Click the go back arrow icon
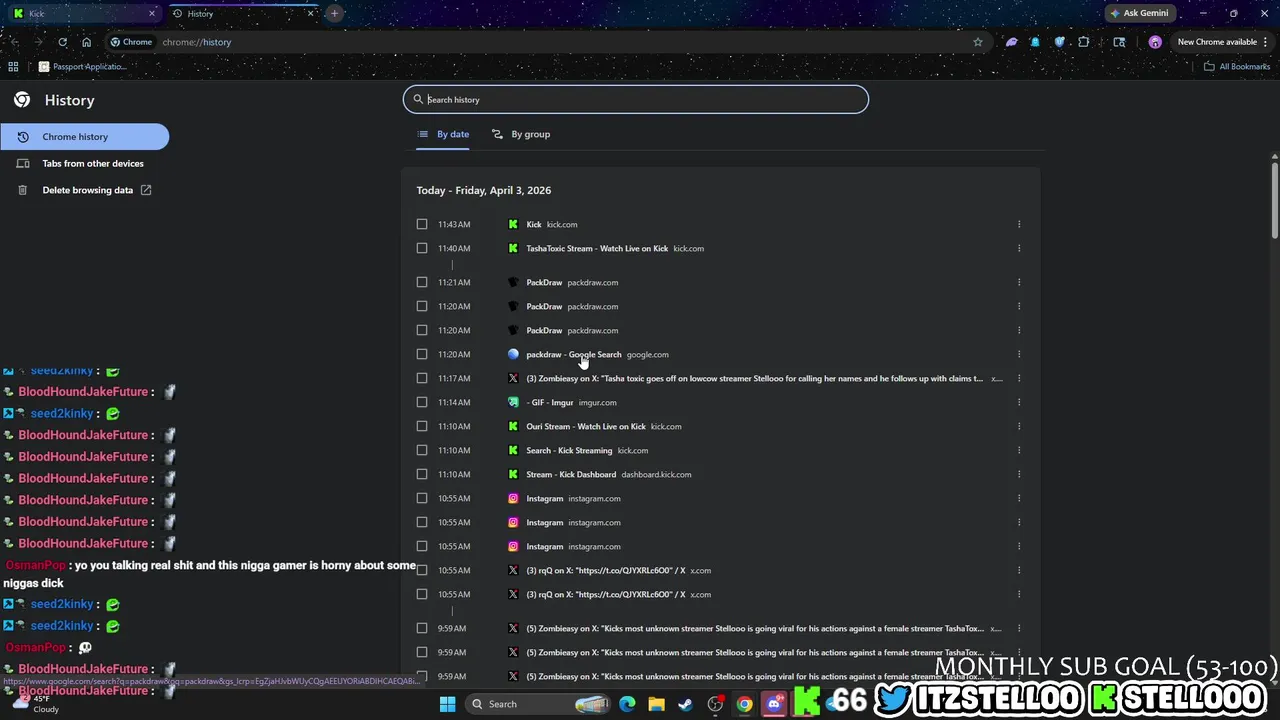Image resolution: width=1280 pixels, height=720 pixels. pyautogui.click(x=14, y=42)
